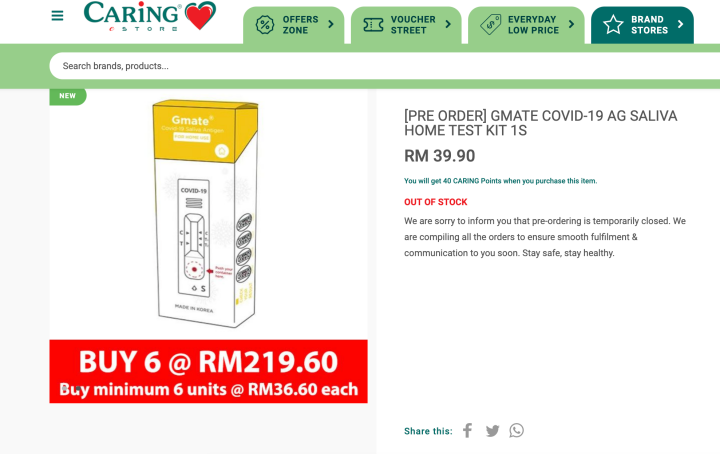720x454 pixels.
Task: Click the star icon on Brand Stores
Action: 613,25
